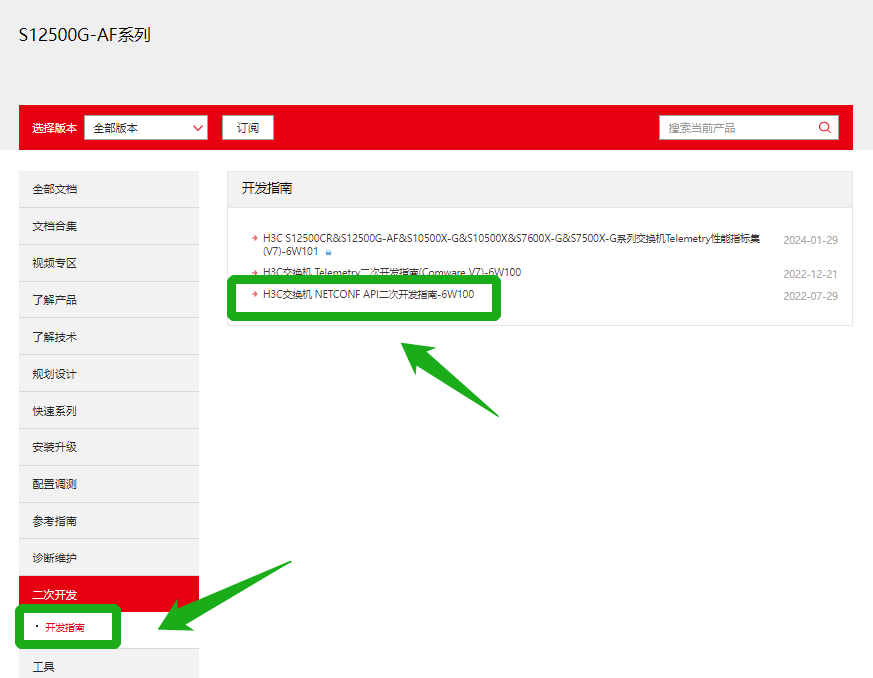Open 安装升级 sidebar category

pos(109,447)
